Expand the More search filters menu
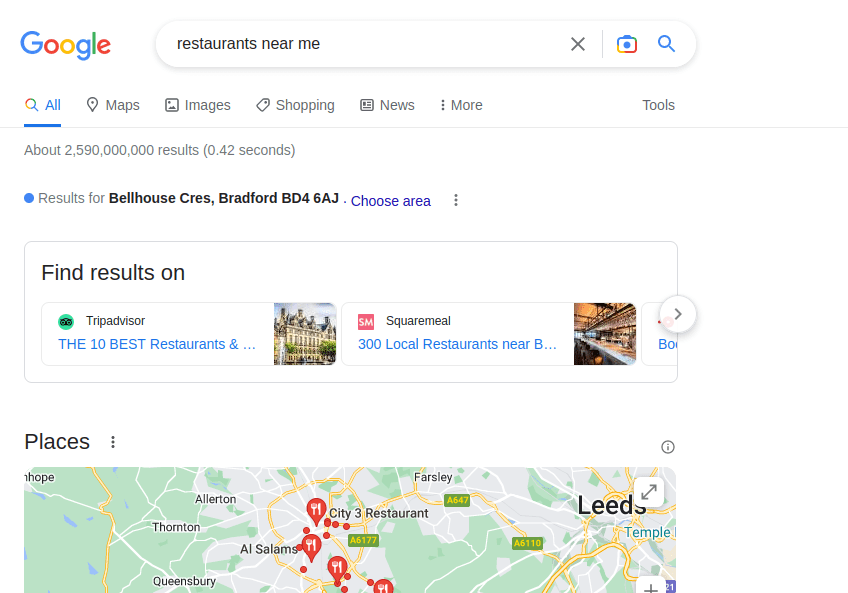848x593 pixels. point(461,105)
